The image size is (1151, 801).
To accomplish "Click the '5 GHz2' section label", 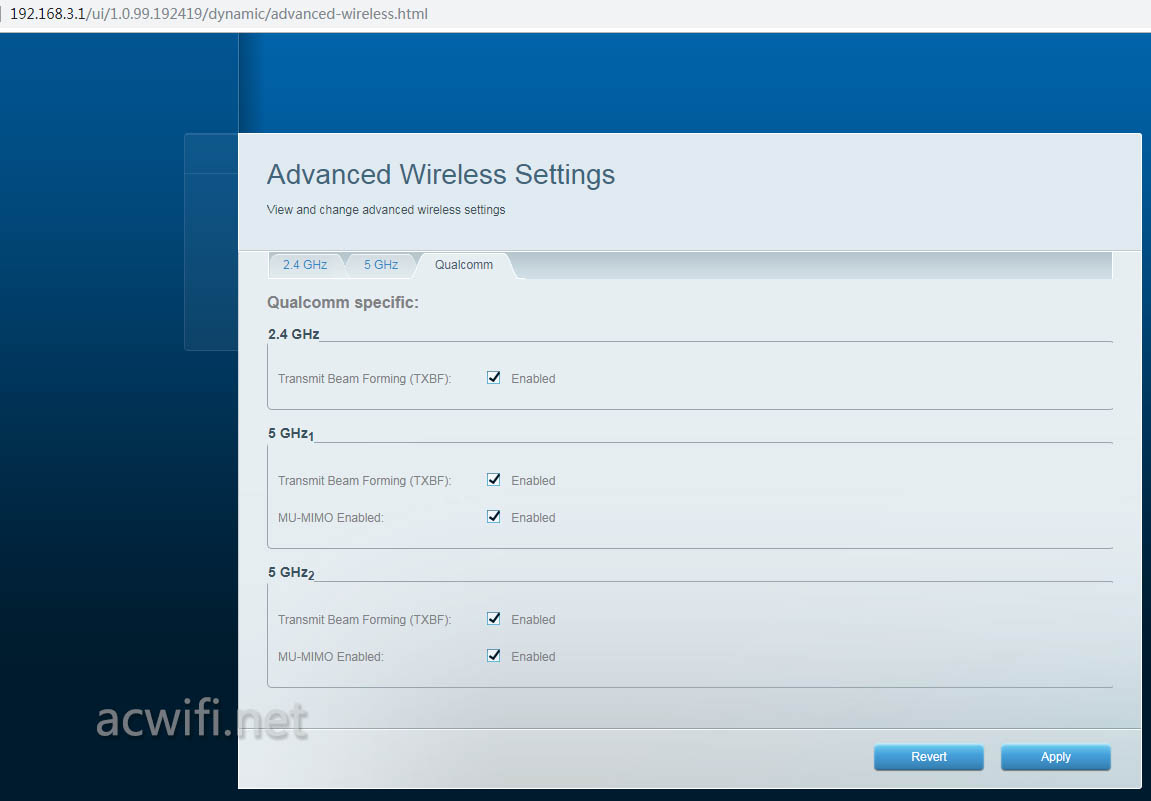I will coord(291,573).
